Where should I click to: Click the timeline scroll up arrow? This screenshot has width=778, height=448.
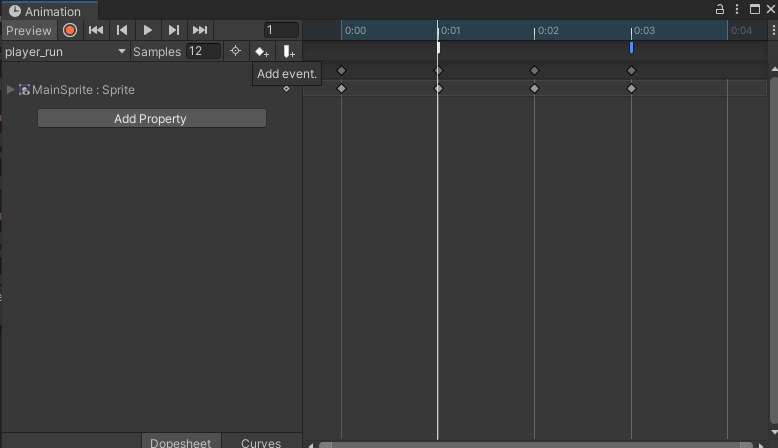click(x=775, y=69)
